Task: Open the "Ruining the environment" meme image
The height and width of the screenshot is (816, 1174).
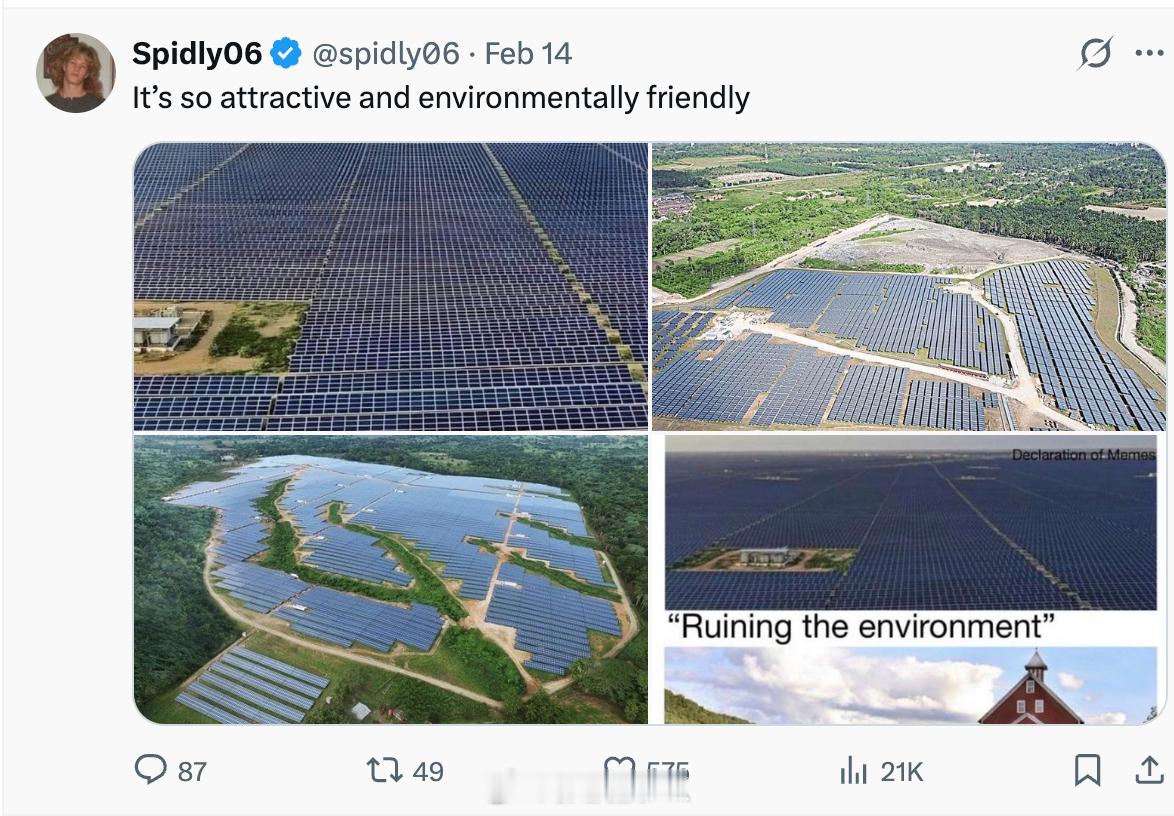Action: tap(909, 579)
